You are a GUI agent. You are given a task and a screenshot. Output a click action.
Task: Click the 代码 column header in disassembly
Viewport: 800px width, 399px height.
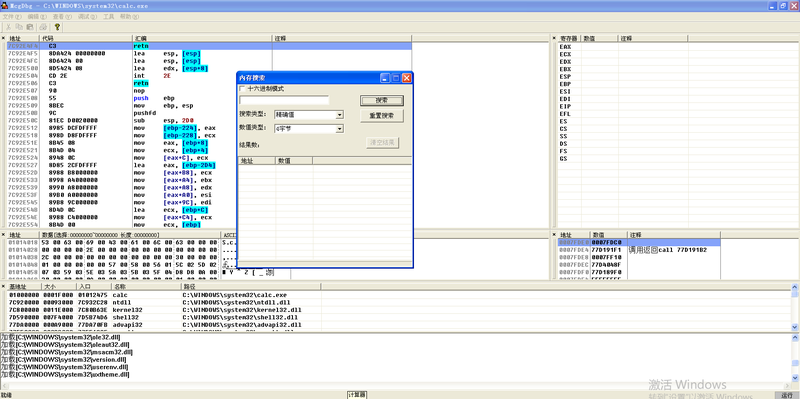tap(86, 38)
